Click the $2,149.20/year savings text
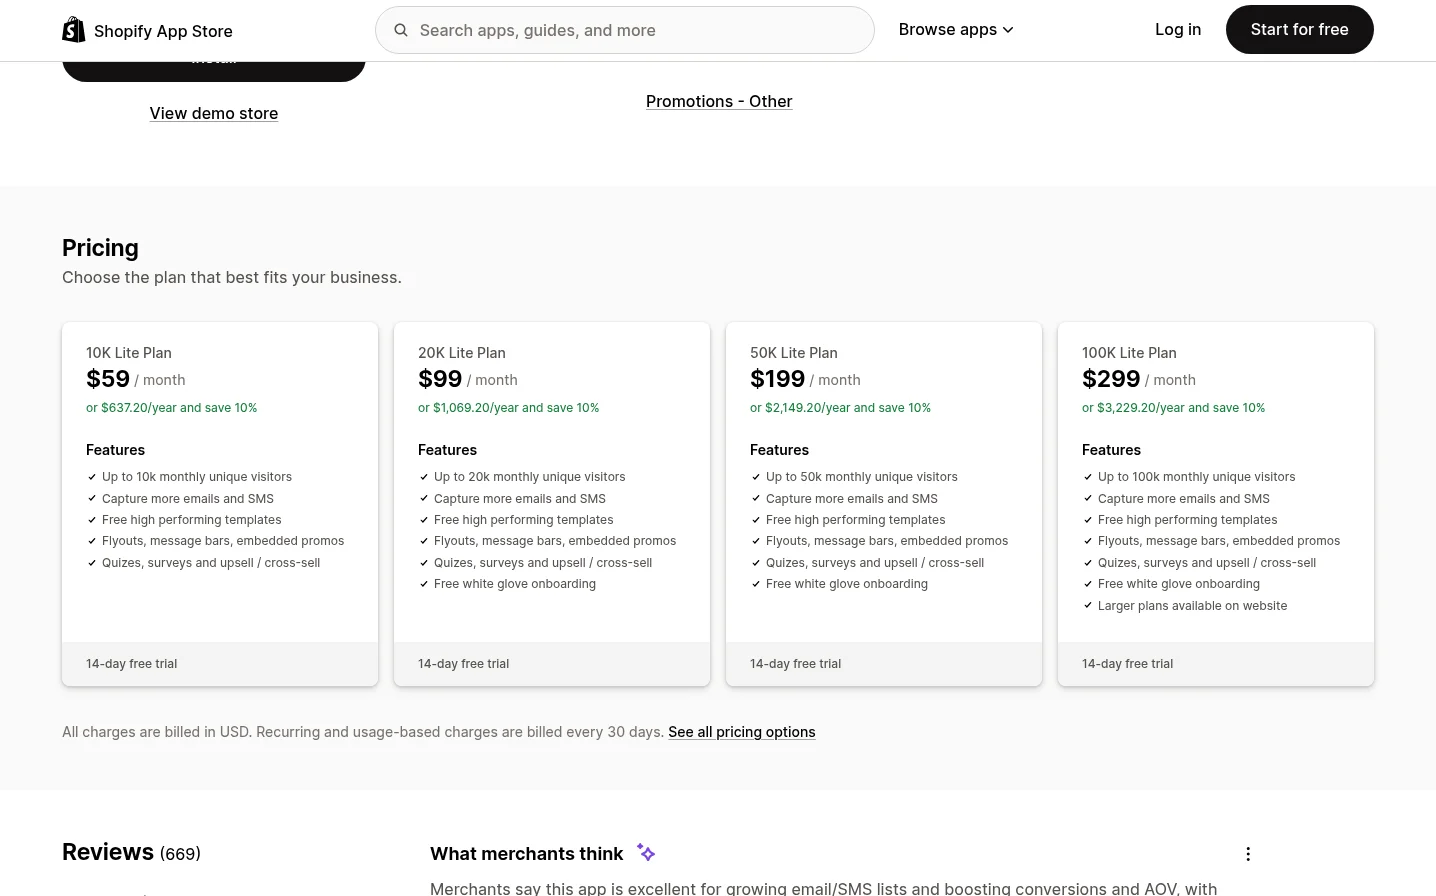Screen dimensions: 1436x896 pyautogui.click(x=841, y=408)
